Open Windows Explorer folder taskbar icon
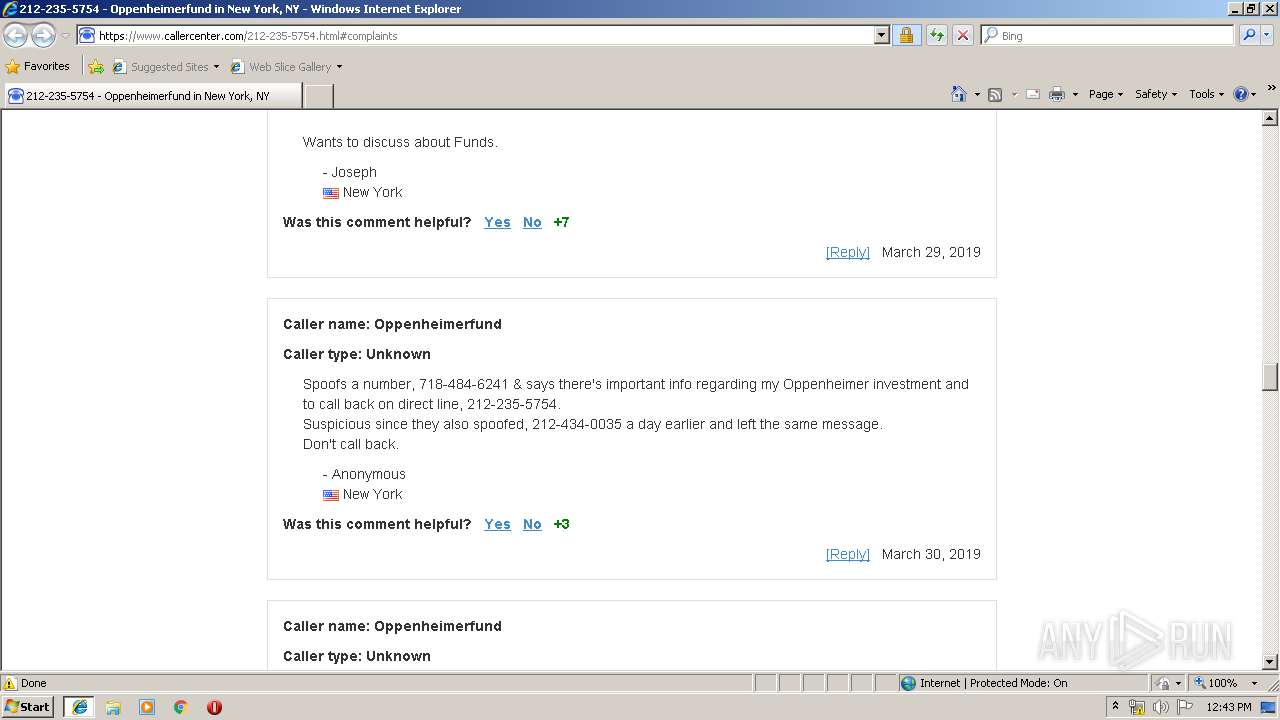This screenshot has height=720, width=1280. pos(113,707)
